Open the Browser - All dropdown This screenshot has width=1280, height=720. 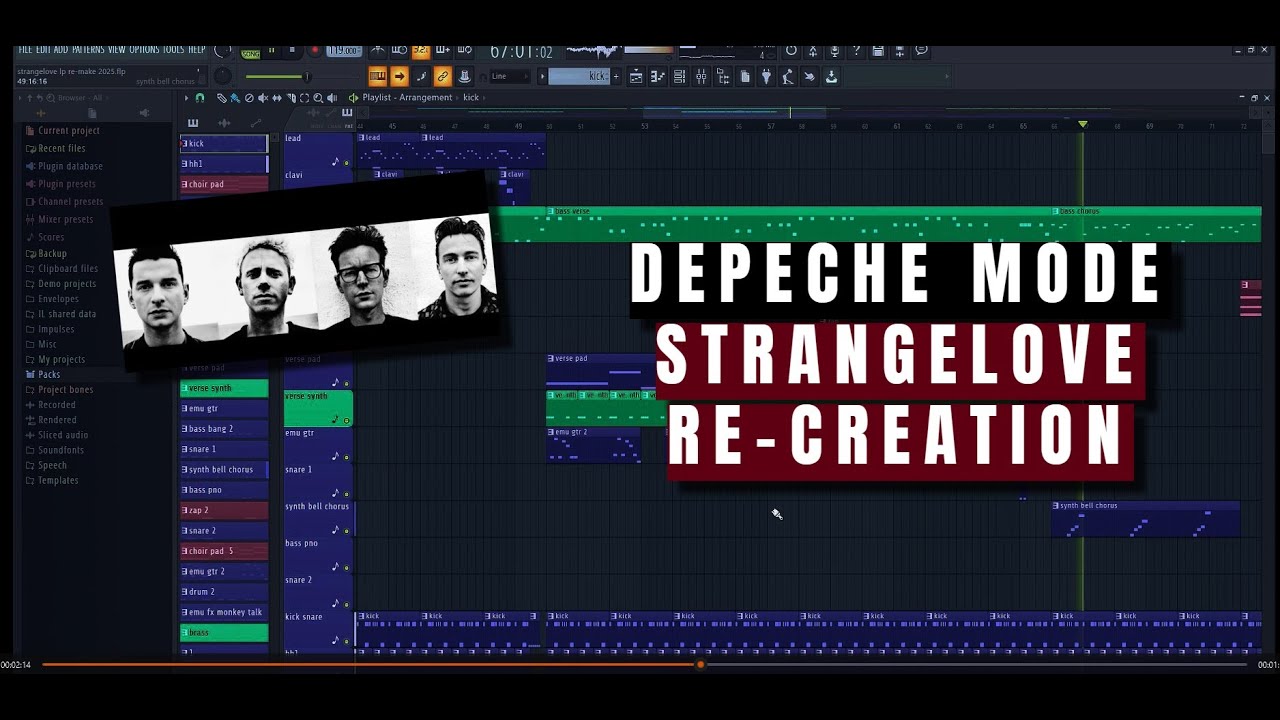coord(80,98)
